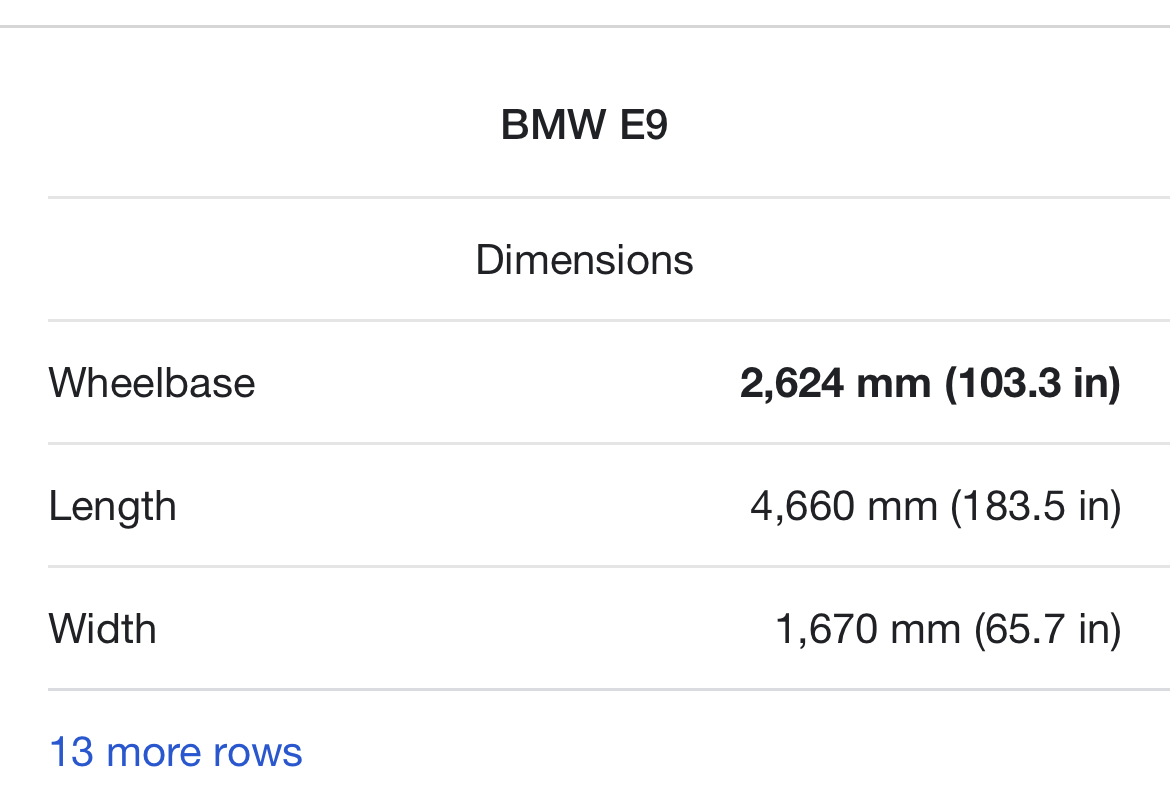Click the number 13 in the rows link
This screenshot has width=1170, height=811.
(x=71, y=752)
